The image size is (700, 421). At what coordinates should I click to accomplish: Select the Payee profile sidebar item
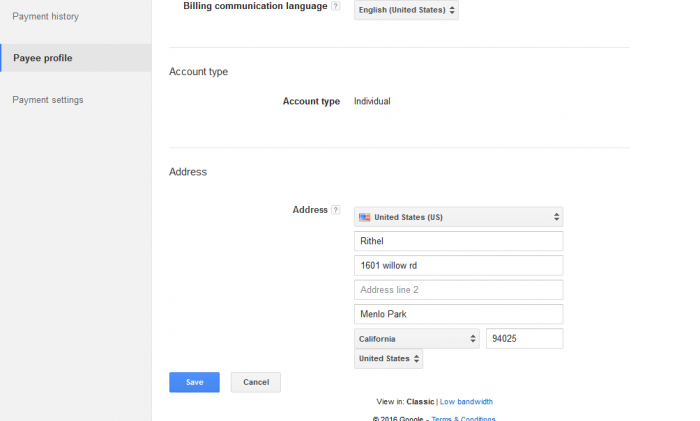(x=43, y=58)
